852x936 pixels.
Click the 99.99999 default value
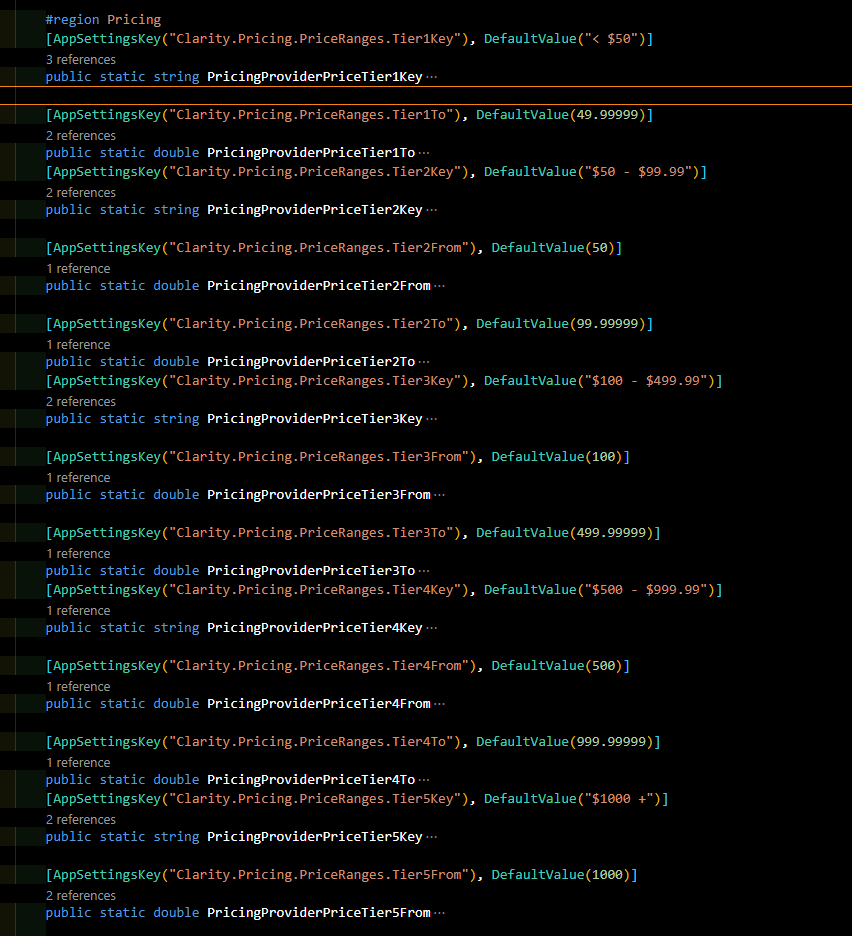point(607,324)
